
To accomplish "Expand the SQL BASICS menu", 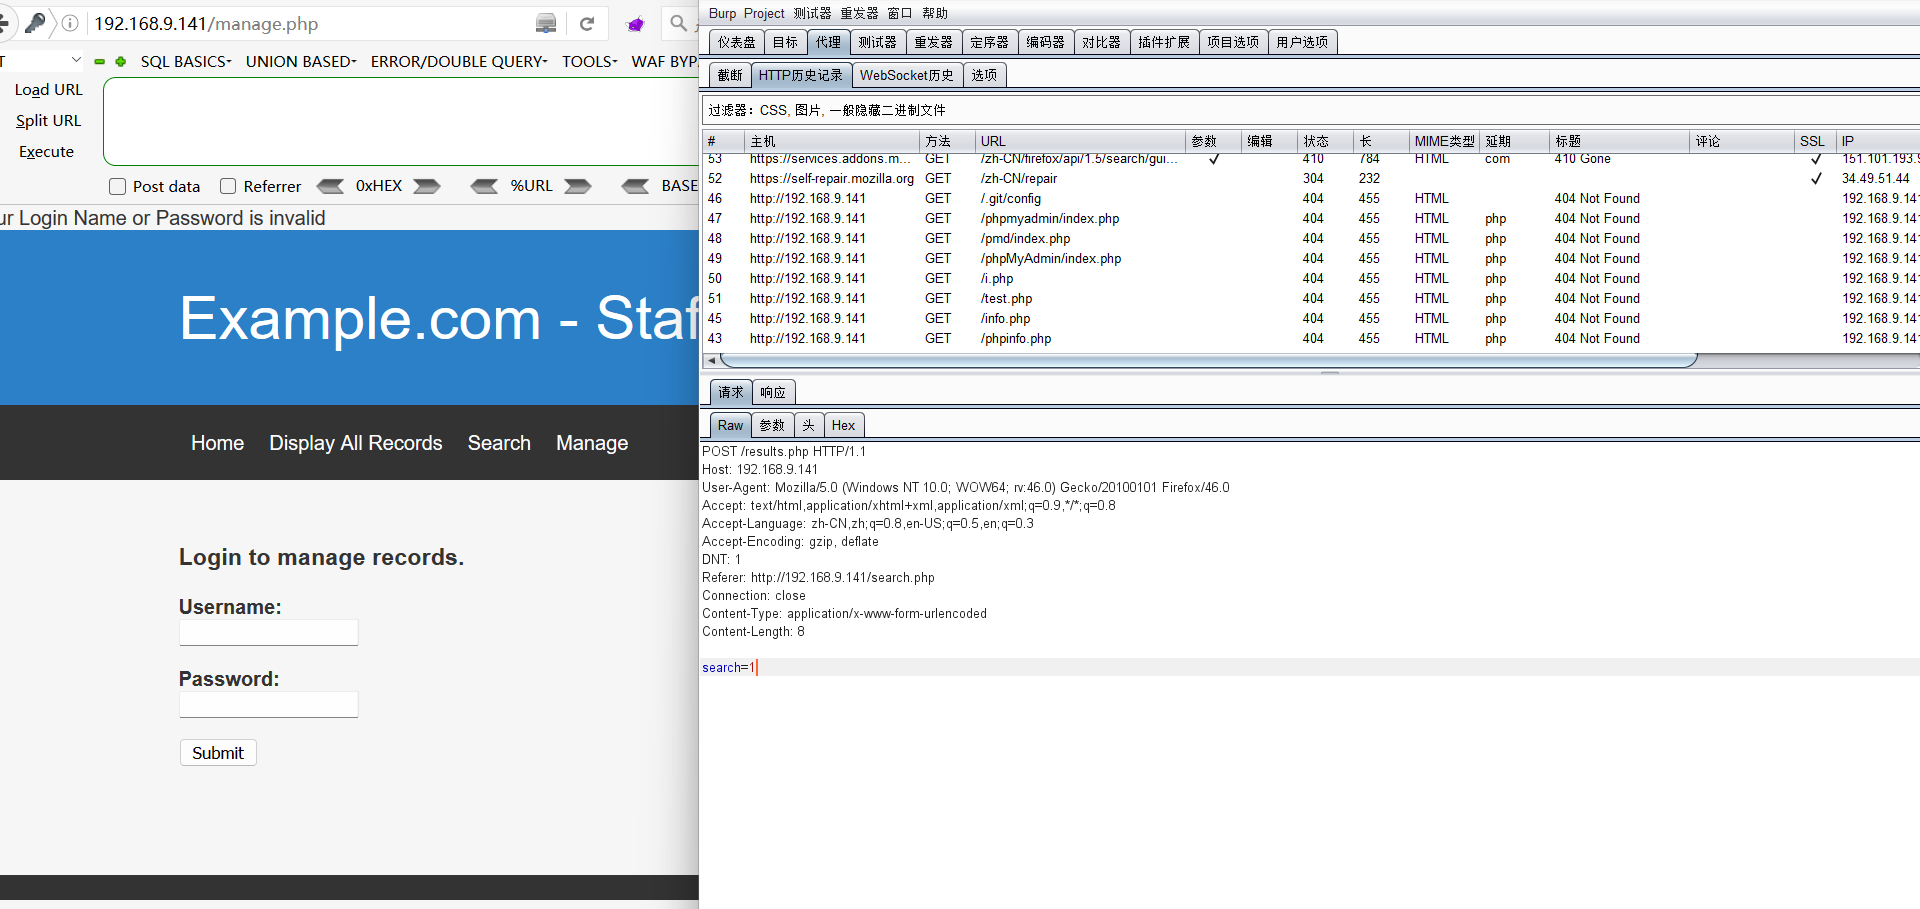I will 186,62.
